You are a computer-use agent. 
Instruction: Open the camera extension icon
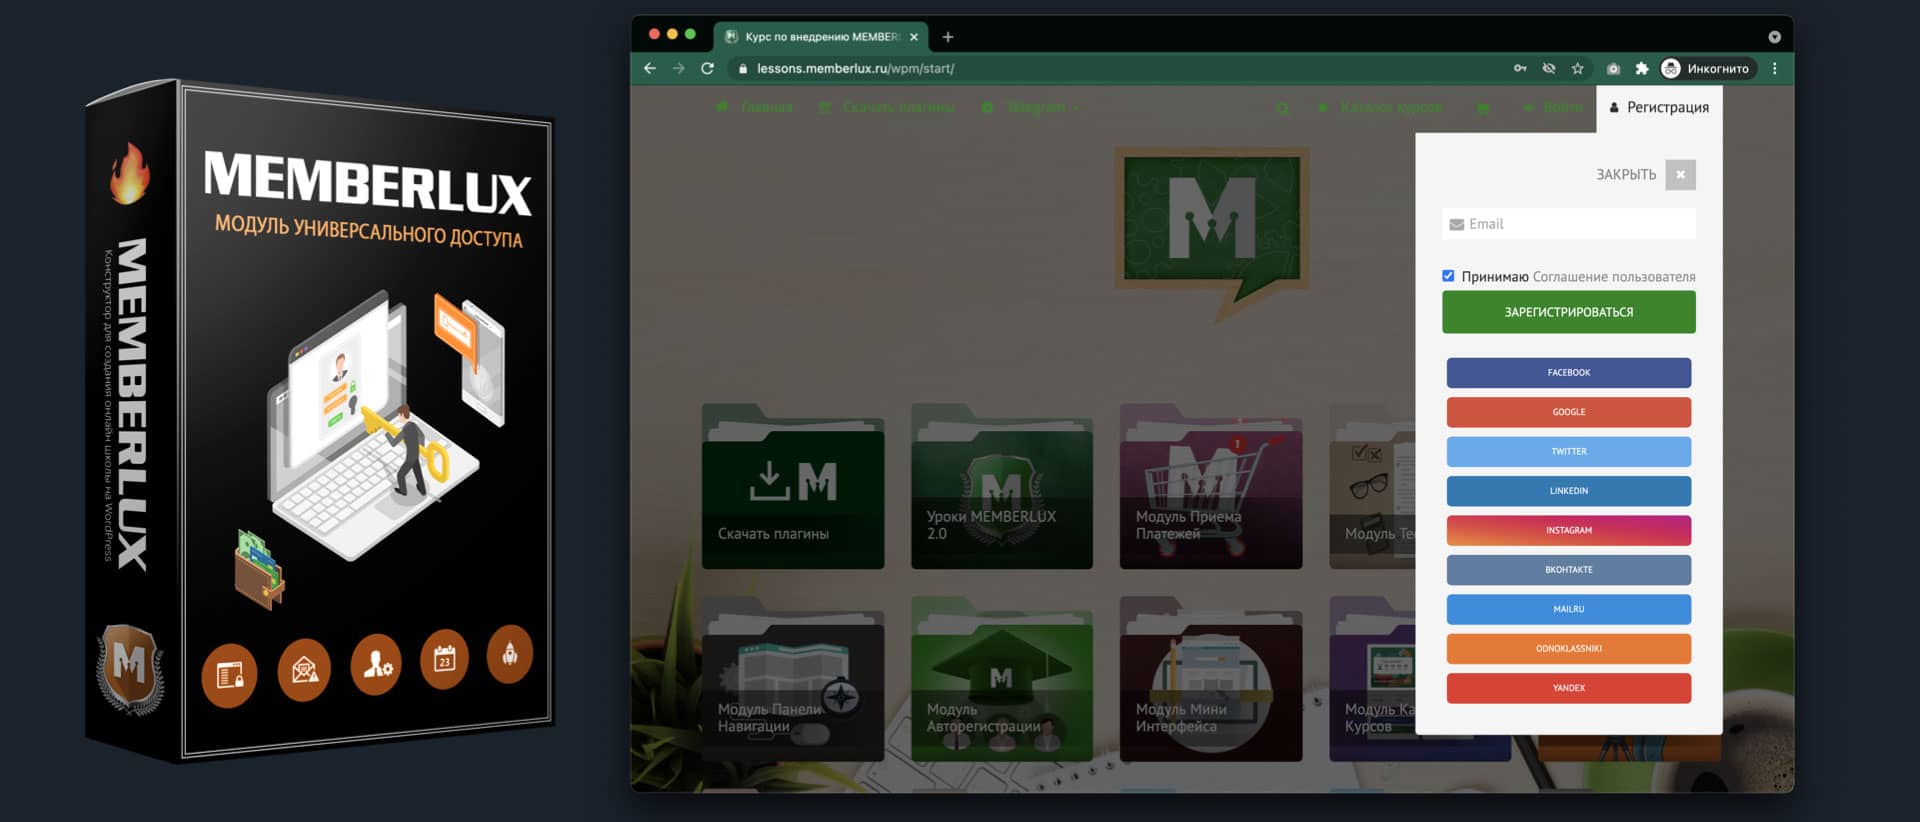pos(1613,68)
